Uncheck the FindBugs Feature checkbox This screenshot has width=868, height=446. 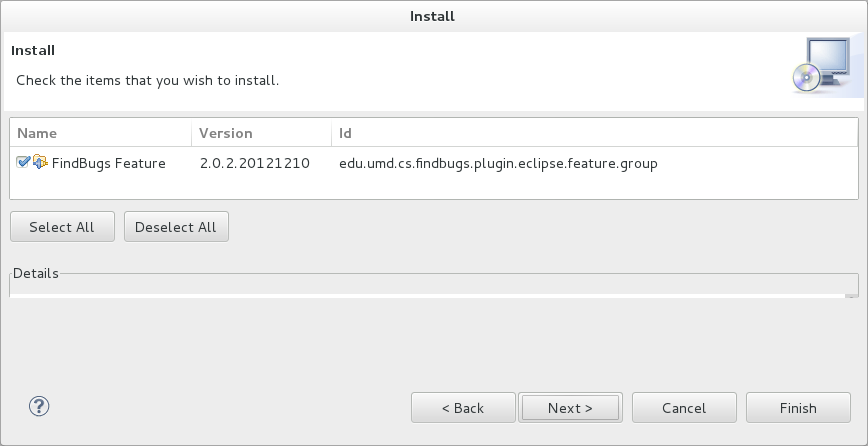(24, 162)
